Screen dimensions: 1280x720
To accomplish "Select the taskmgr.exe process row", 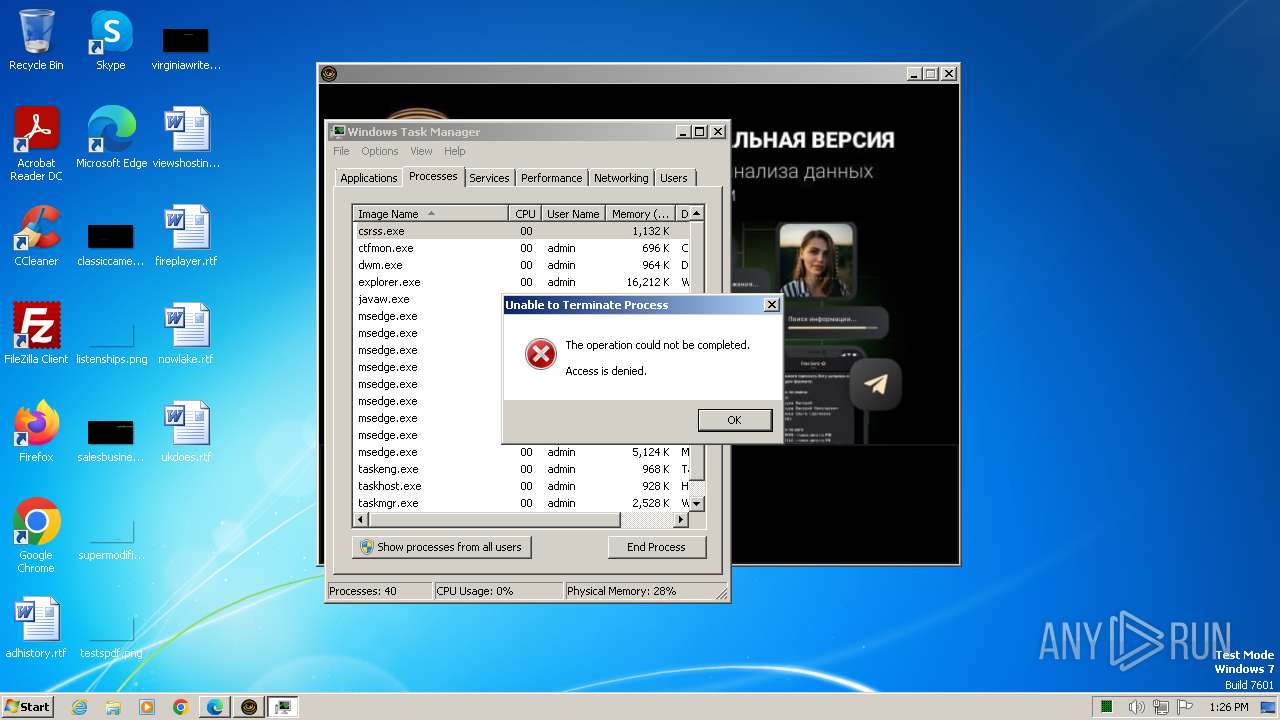I will [x=521, y=503].
